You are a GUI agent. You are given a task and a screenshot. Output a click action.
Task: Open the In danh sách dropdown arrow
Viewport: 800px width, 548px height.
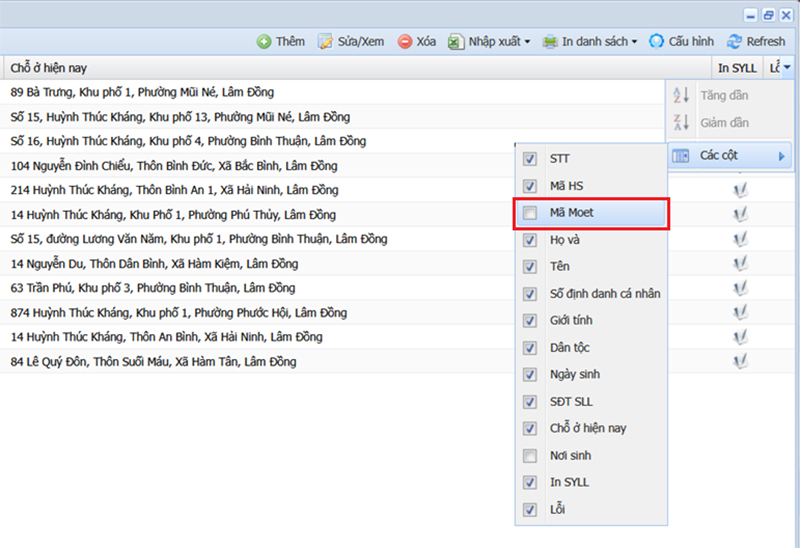(635, 42)
